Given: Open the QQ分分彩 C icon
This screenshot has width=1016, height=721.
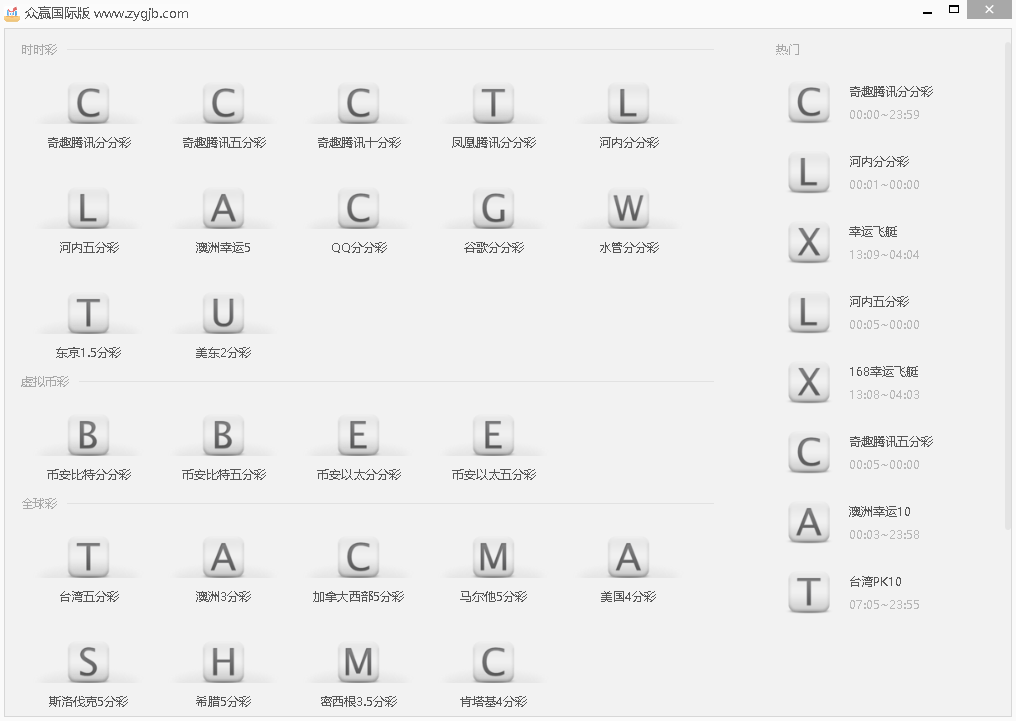Looking at the screenshot, I should pos(358,209).
